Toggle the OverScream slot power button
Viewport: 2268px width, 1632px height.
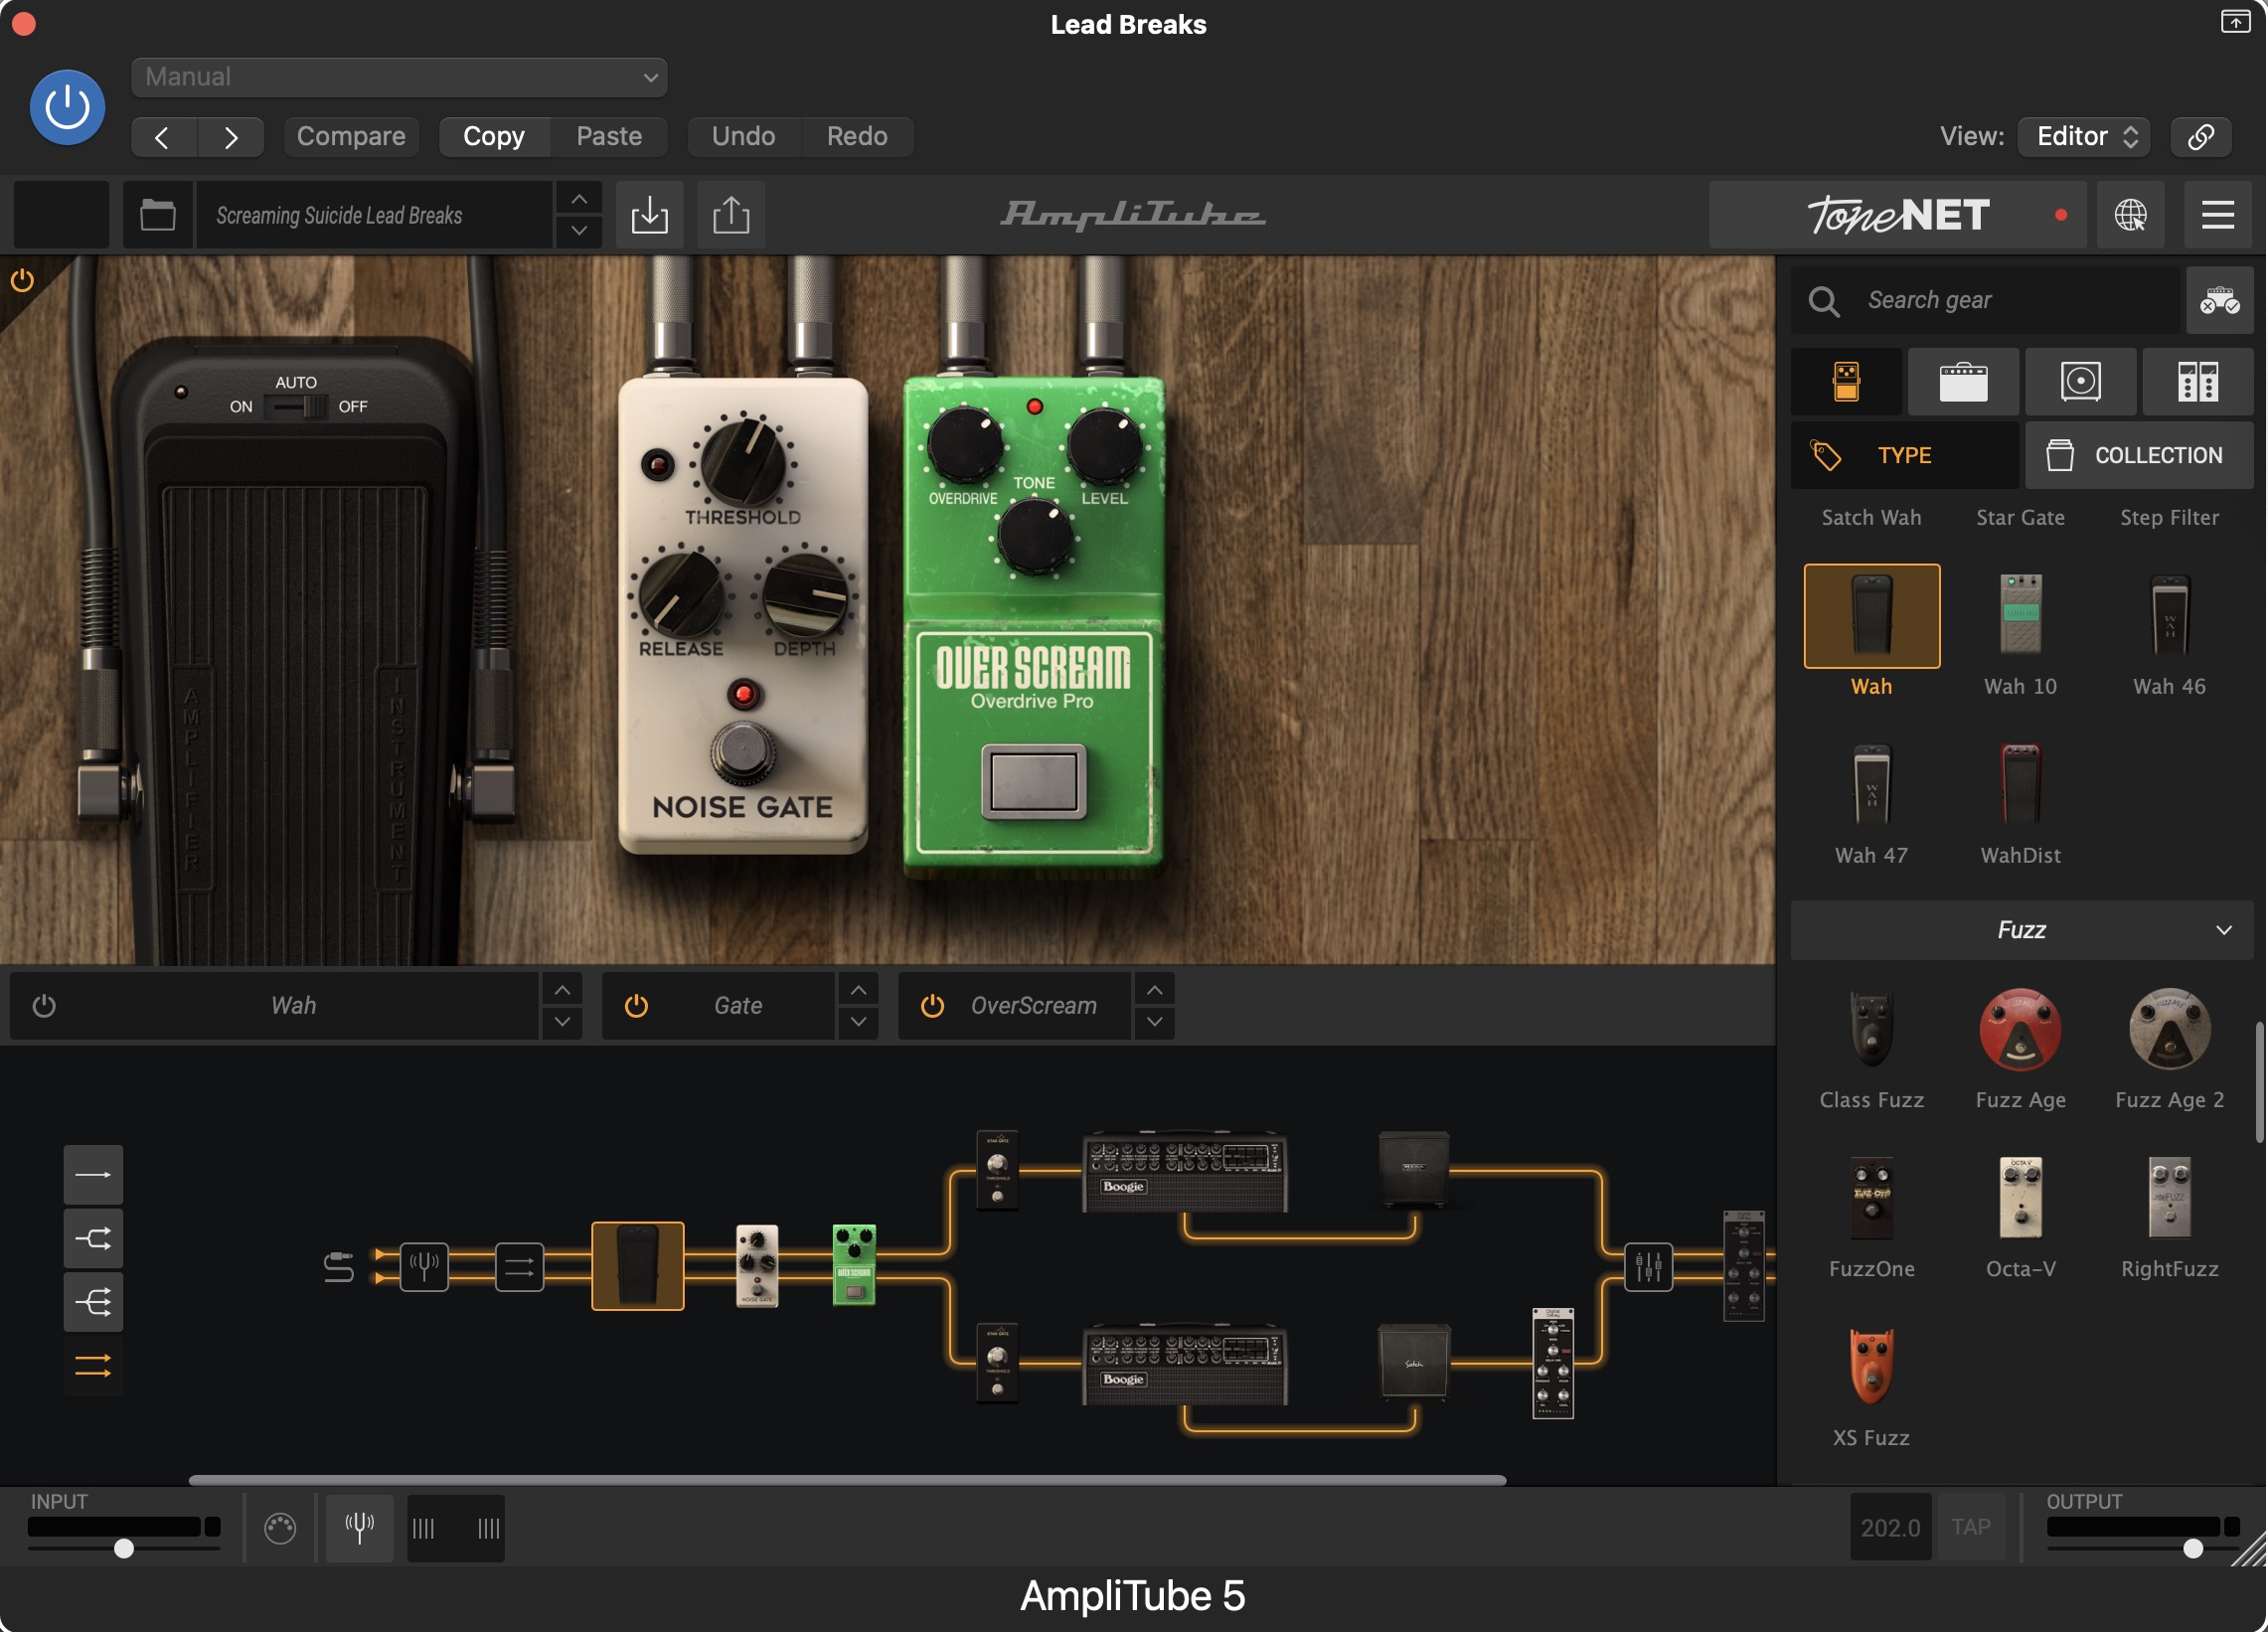click(932, 1006)
